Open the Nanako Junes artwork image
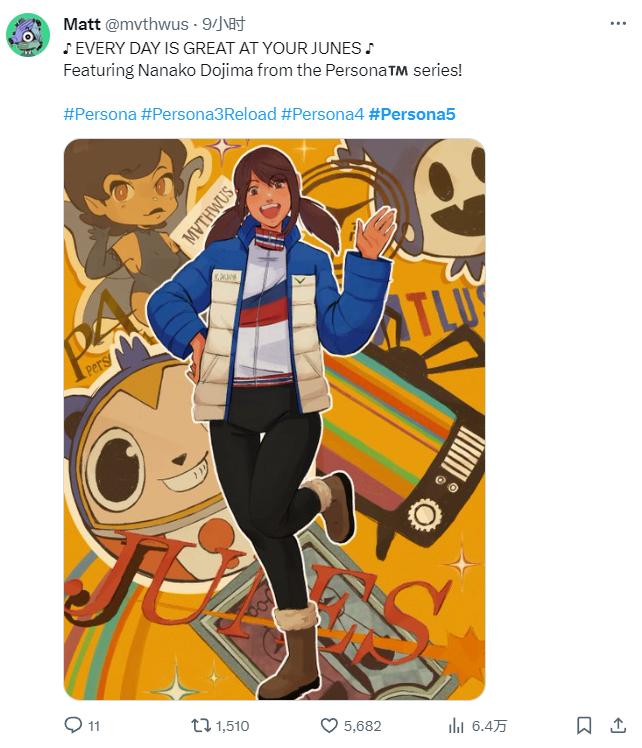Image resolution: width=642 pixels, height=748 pixels. [x=274, y=419]
